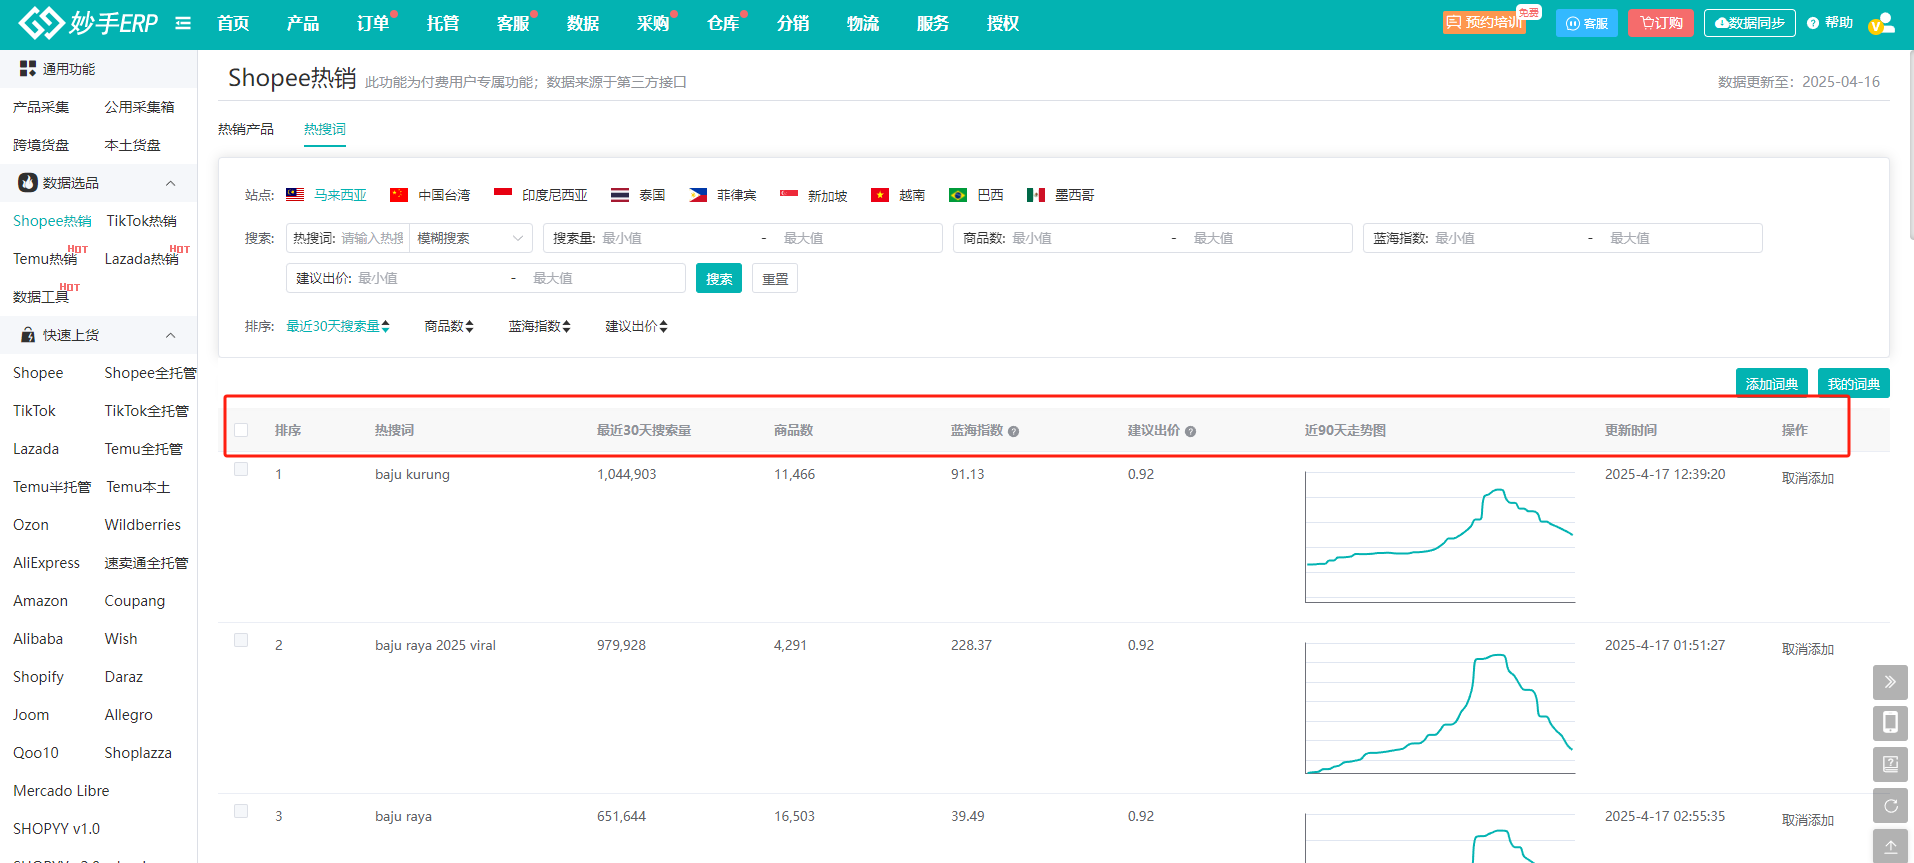This screenshot has width=1914, height=863.
Task: Sort by 最近30天搜索量
Action: [x=338, y=326]
